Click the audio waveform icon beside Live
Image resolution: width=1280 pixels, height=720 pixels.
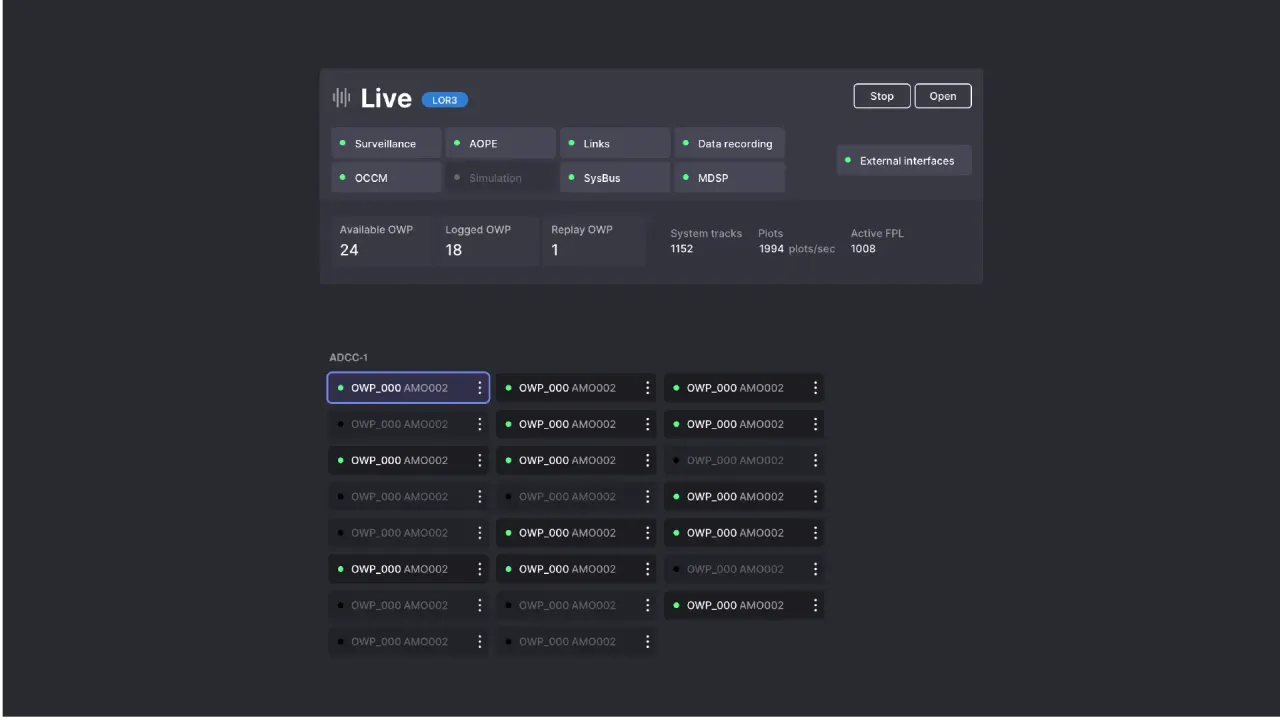[341, 97]
